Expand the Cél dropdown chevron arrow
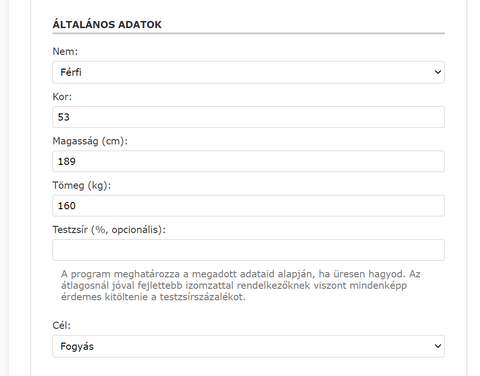This screenshot has width=480, height=376. click(438, 346)
